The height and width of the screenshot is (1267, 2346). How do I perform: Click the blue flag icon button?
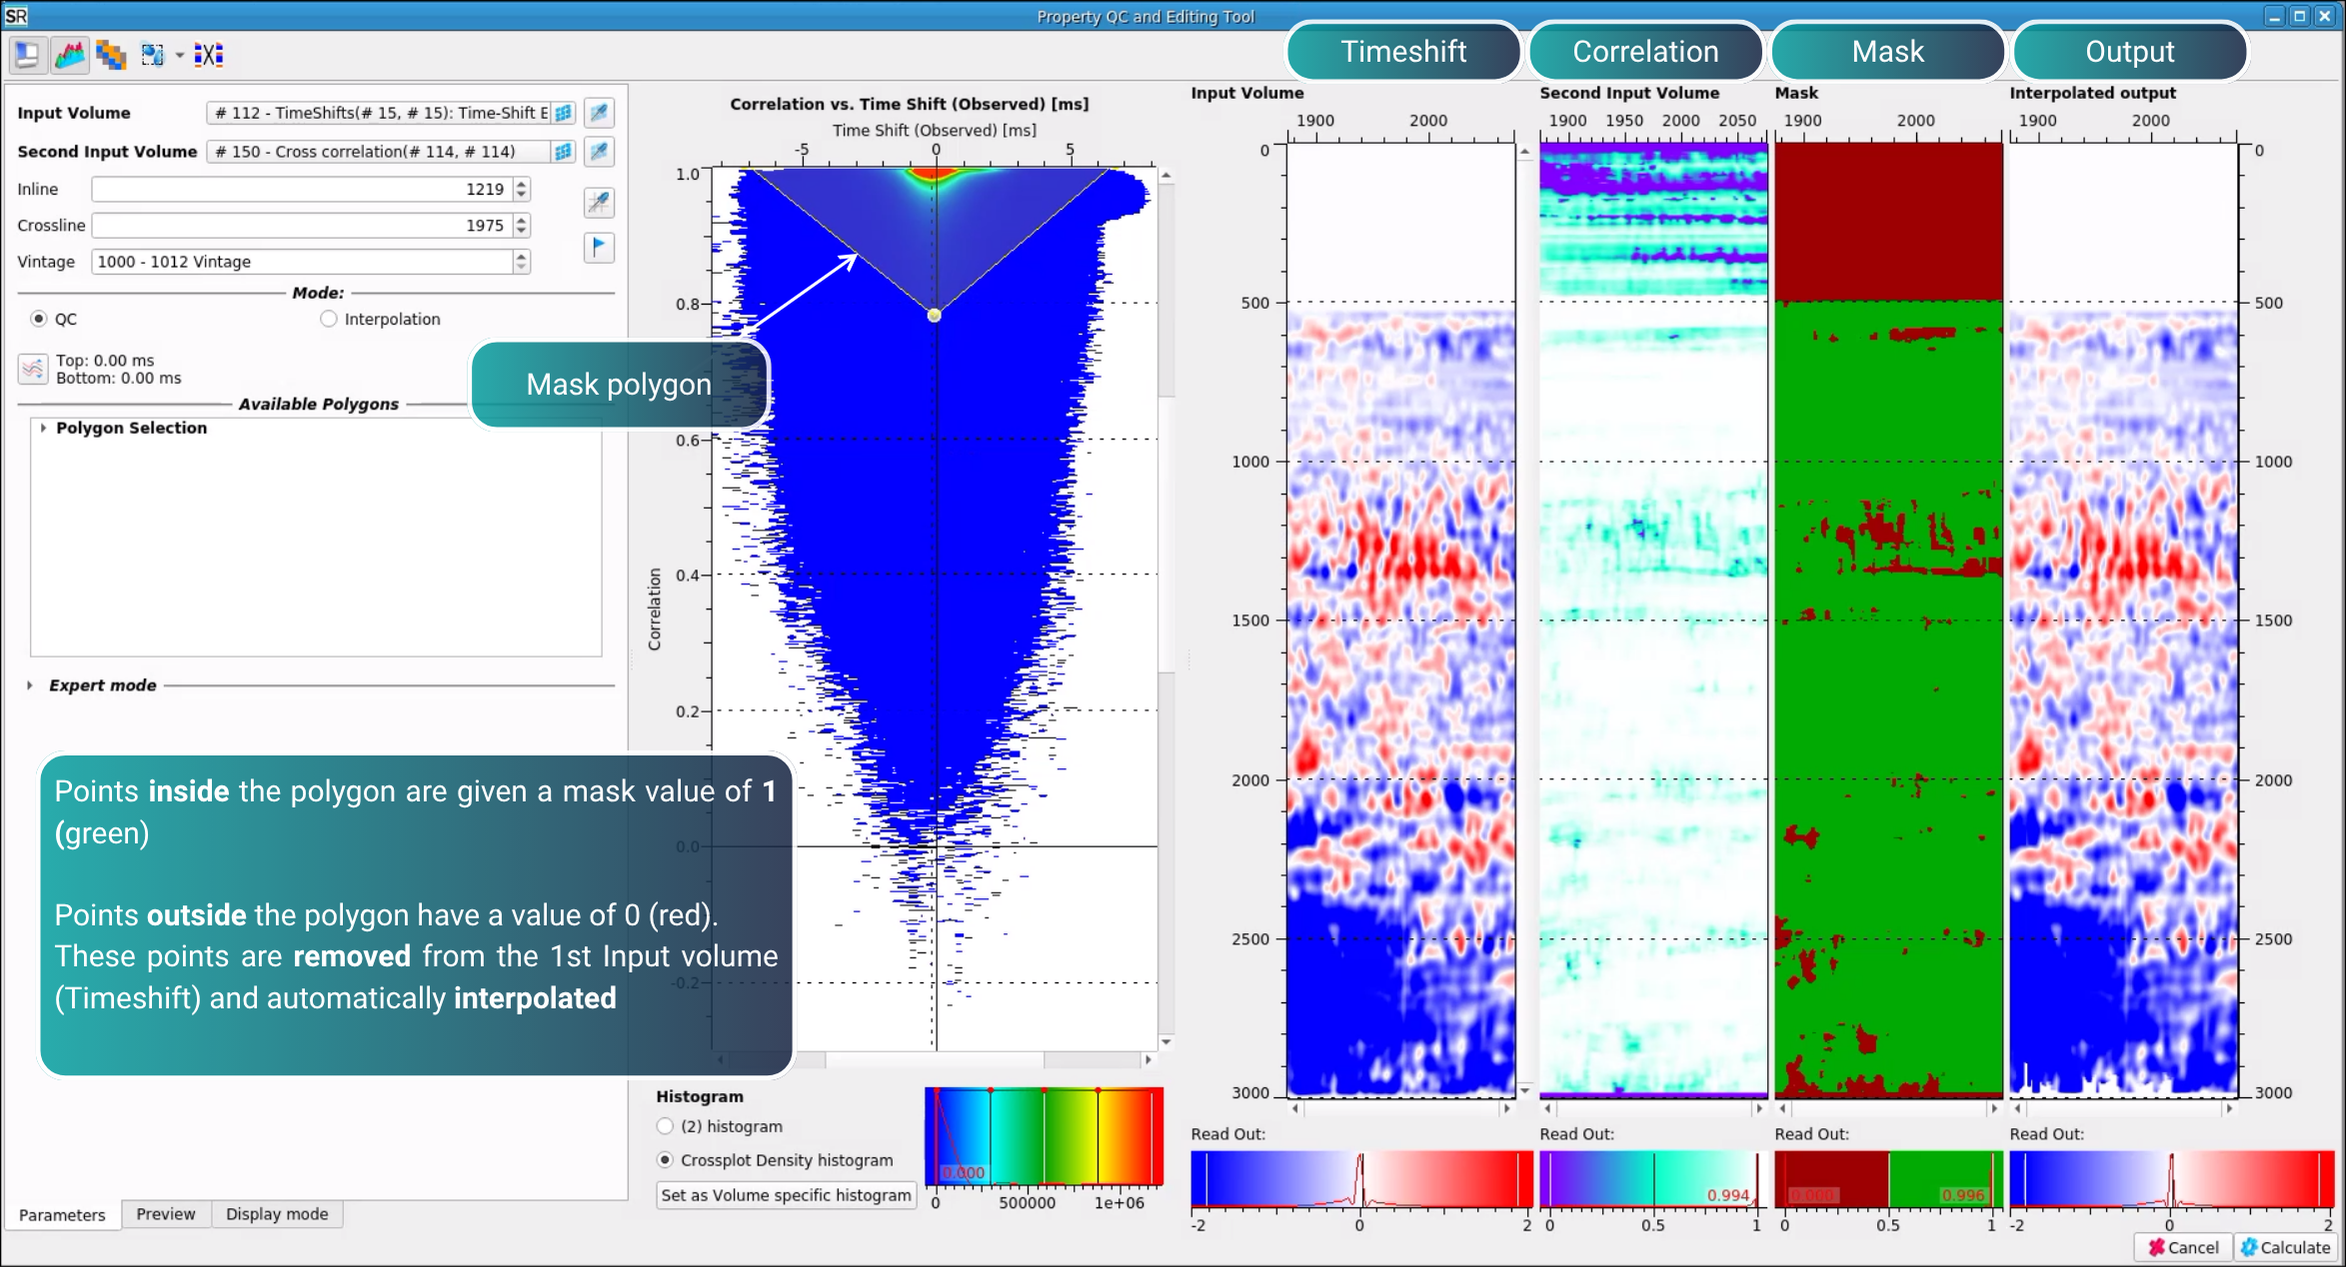(x=598, y=246)
